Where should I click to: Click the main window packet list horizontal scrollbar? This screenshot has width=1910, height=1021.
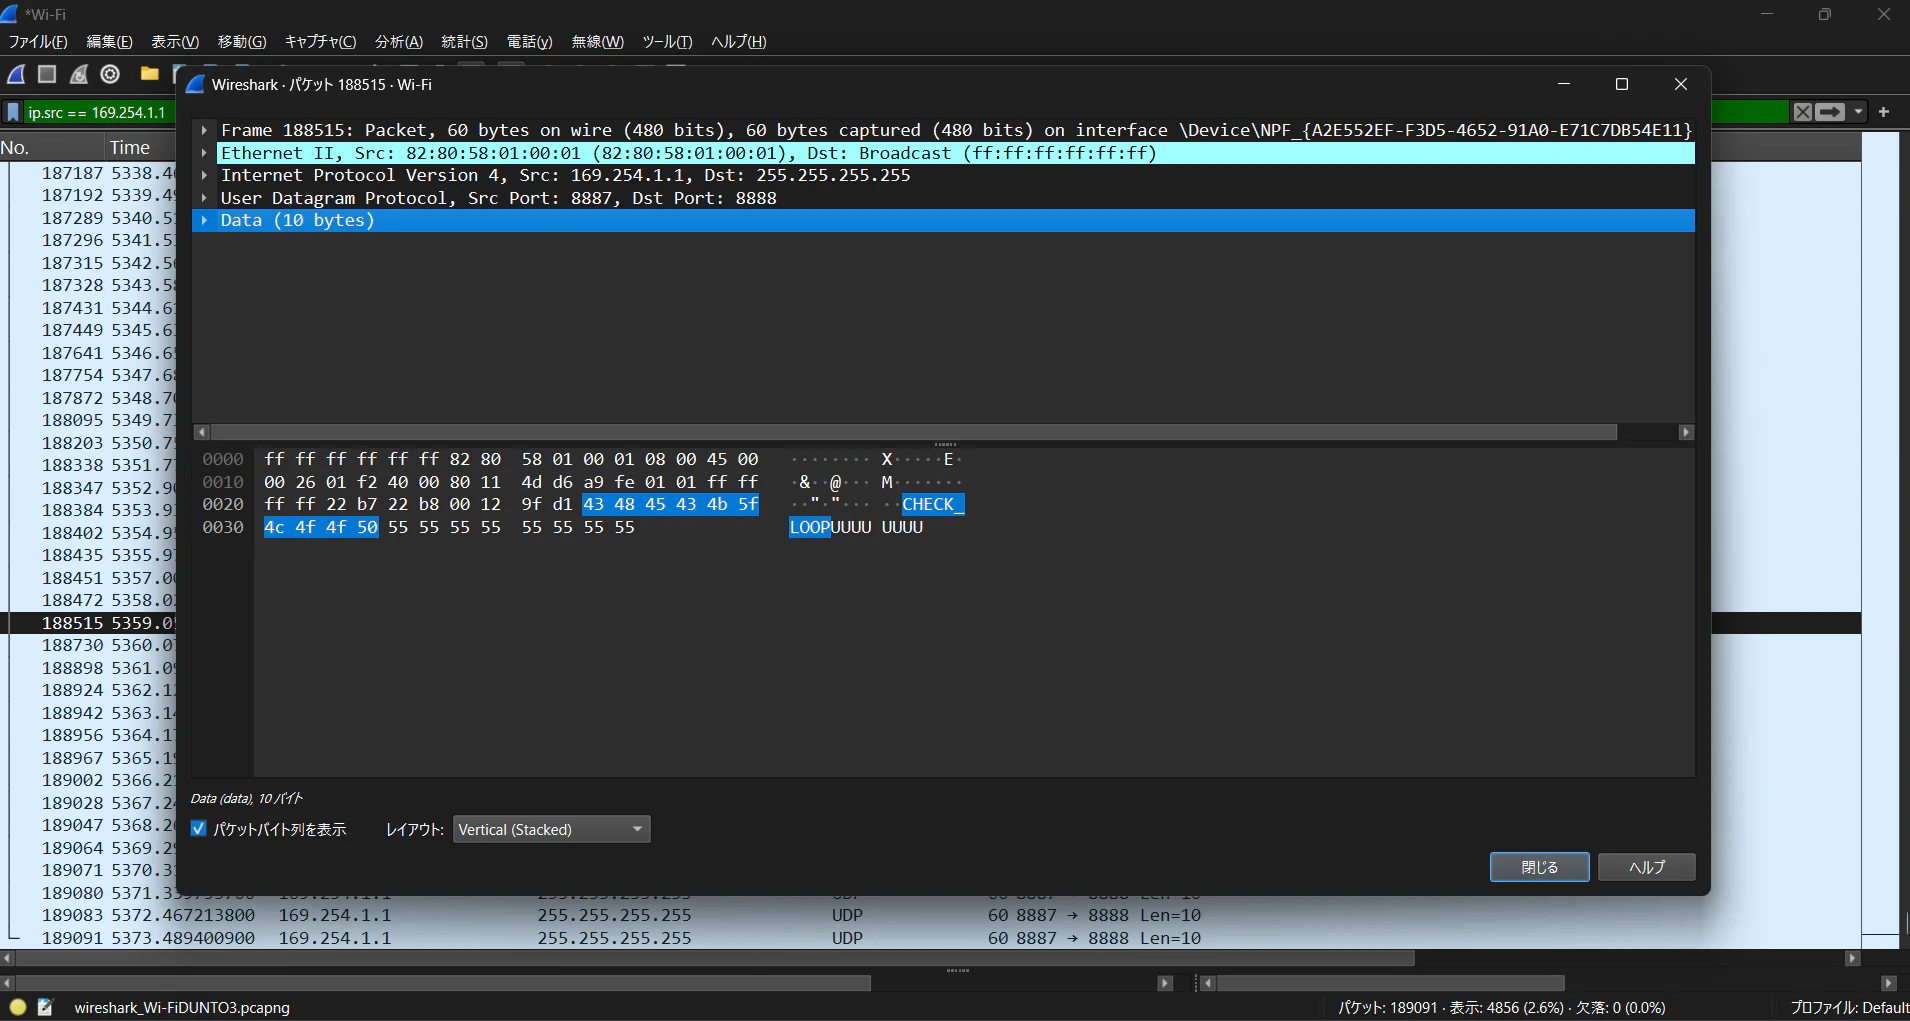tap(715, 958)
